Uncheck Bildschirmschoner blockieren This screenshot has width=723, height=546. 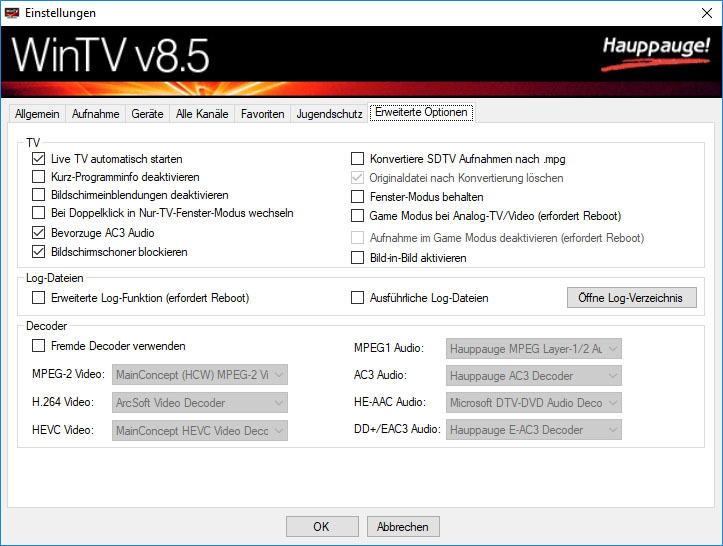coord(38,252)
